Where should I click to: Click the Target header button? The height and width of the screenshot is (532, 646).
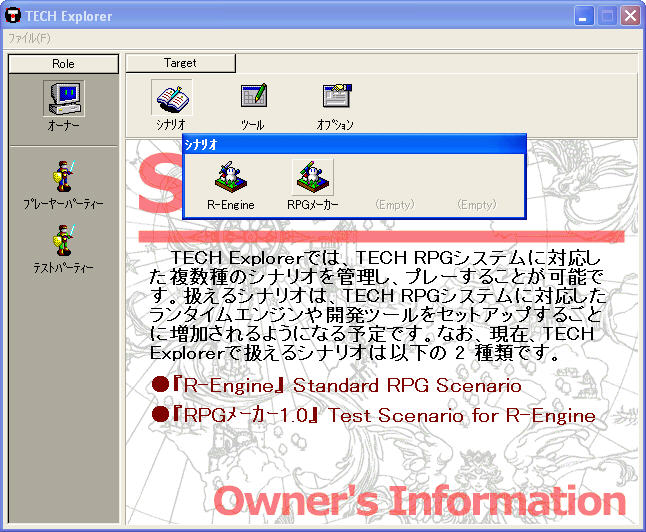(x=180, y=63)
